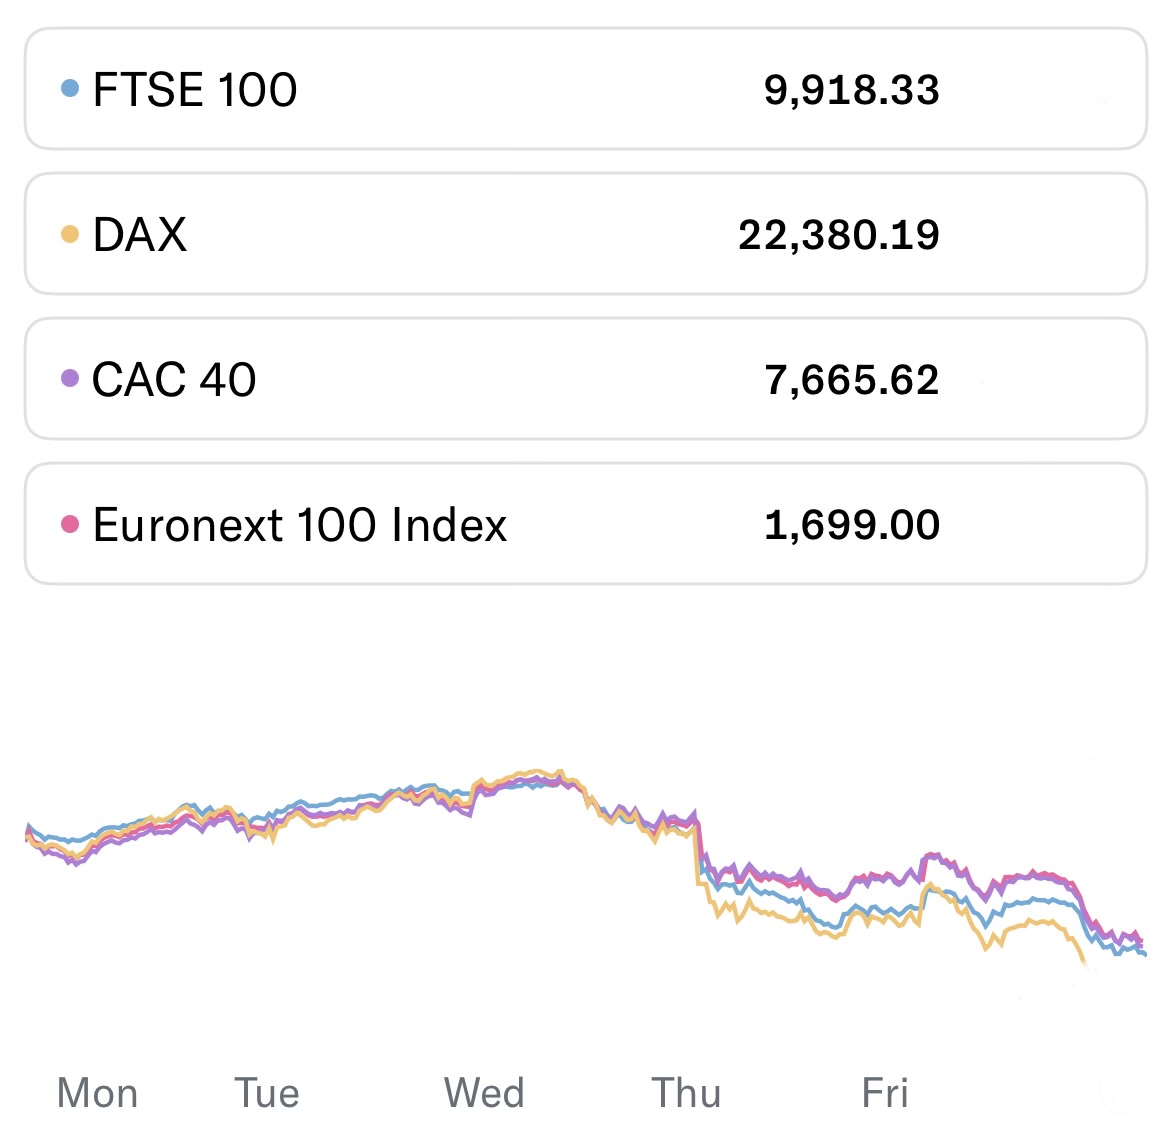Select Thu on the chart axis
1176x1145 pixels.
(x=686, y=1093)
